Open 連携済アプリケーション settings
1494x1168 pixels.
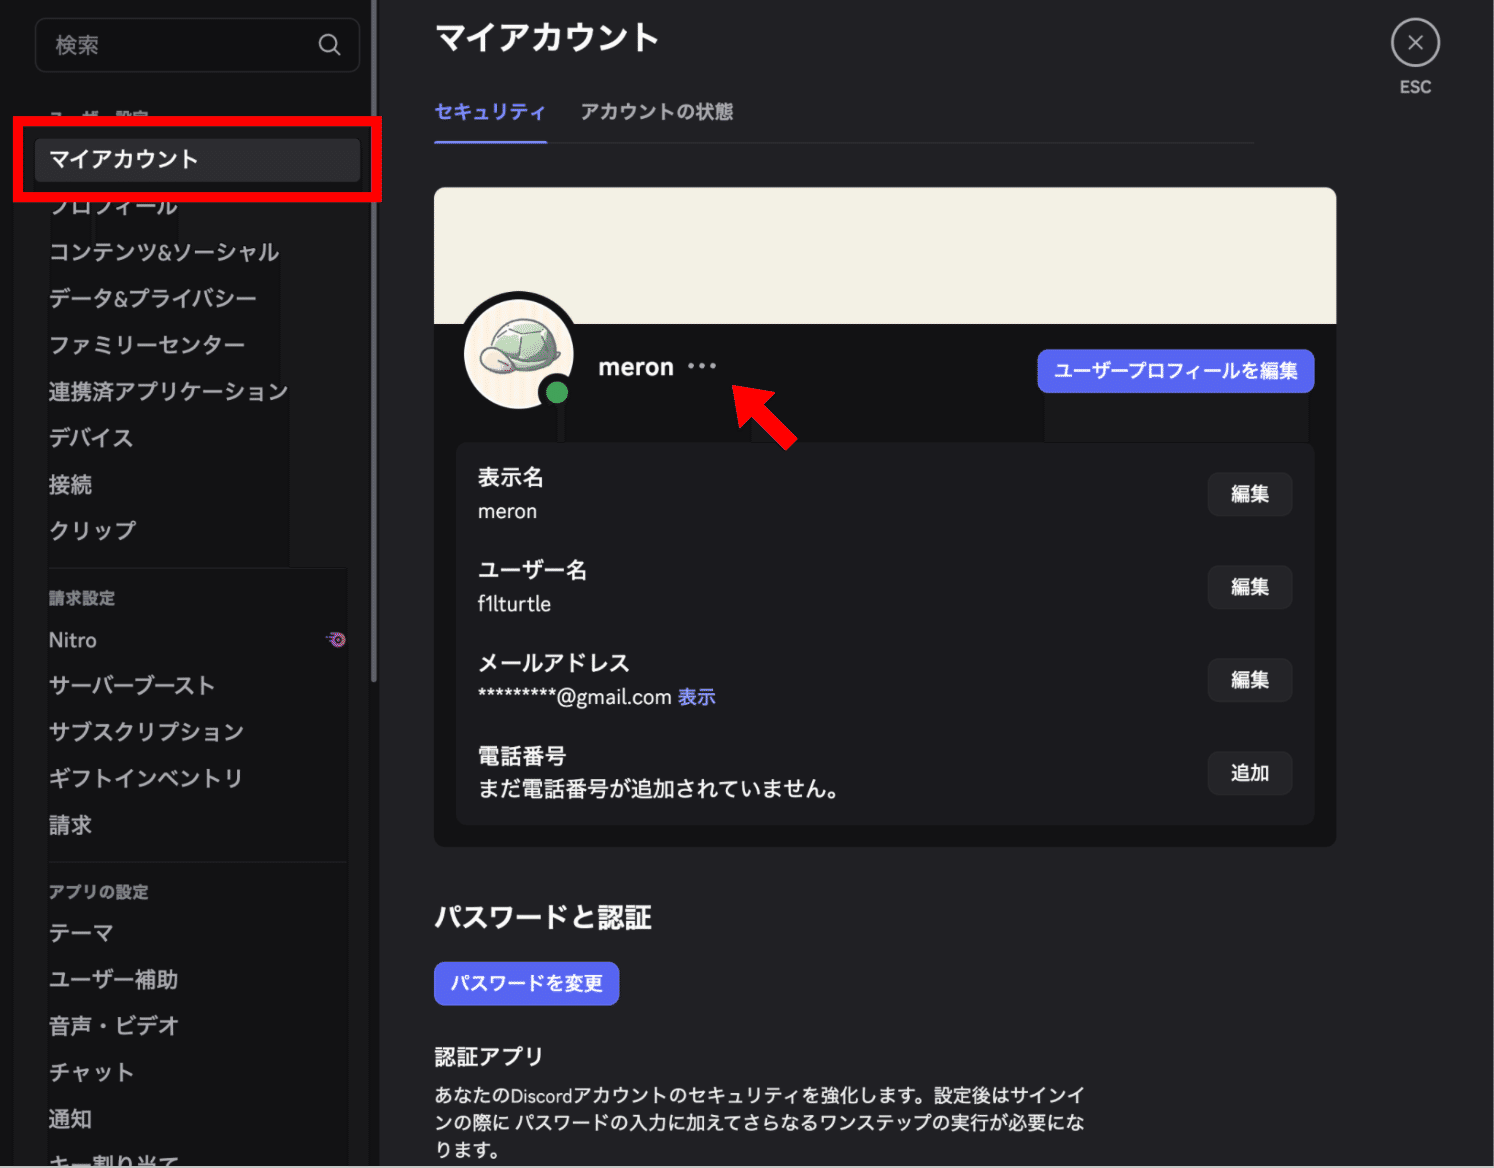coord(168,391)
